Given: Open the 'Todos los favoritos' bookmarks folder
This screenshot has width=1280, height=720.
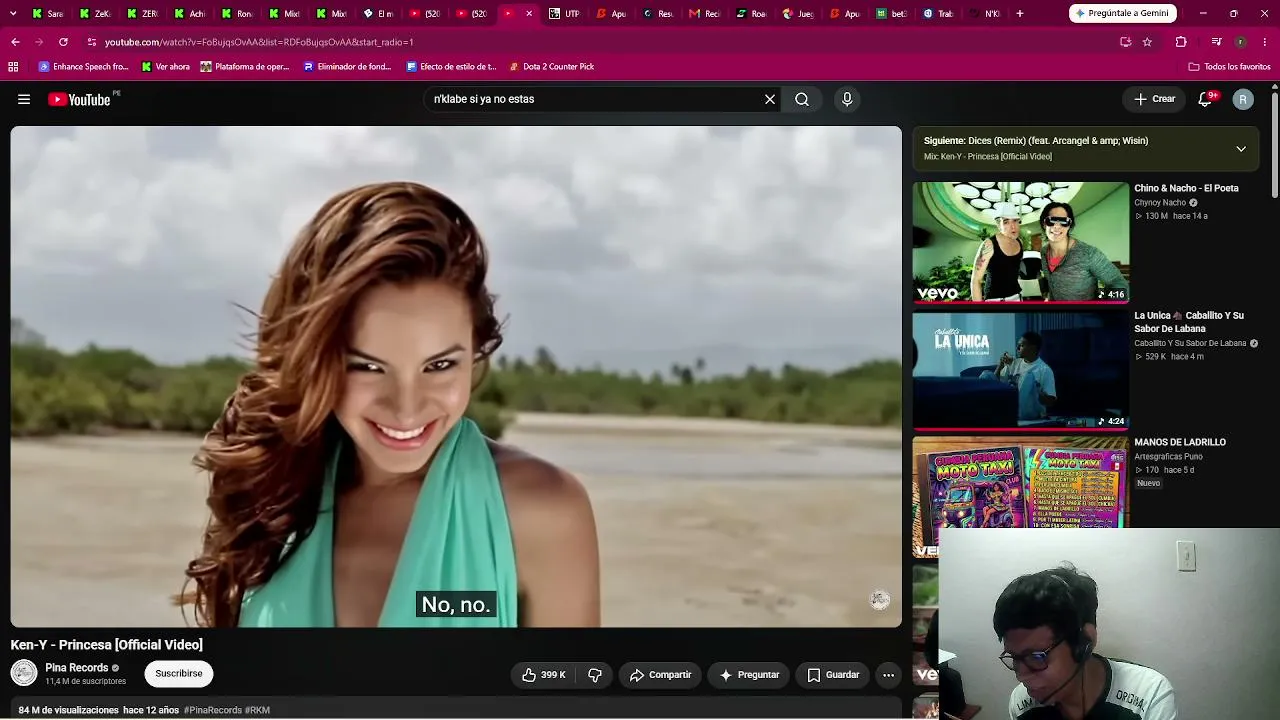Looking at the screenshot, I should pos(1229,67).
